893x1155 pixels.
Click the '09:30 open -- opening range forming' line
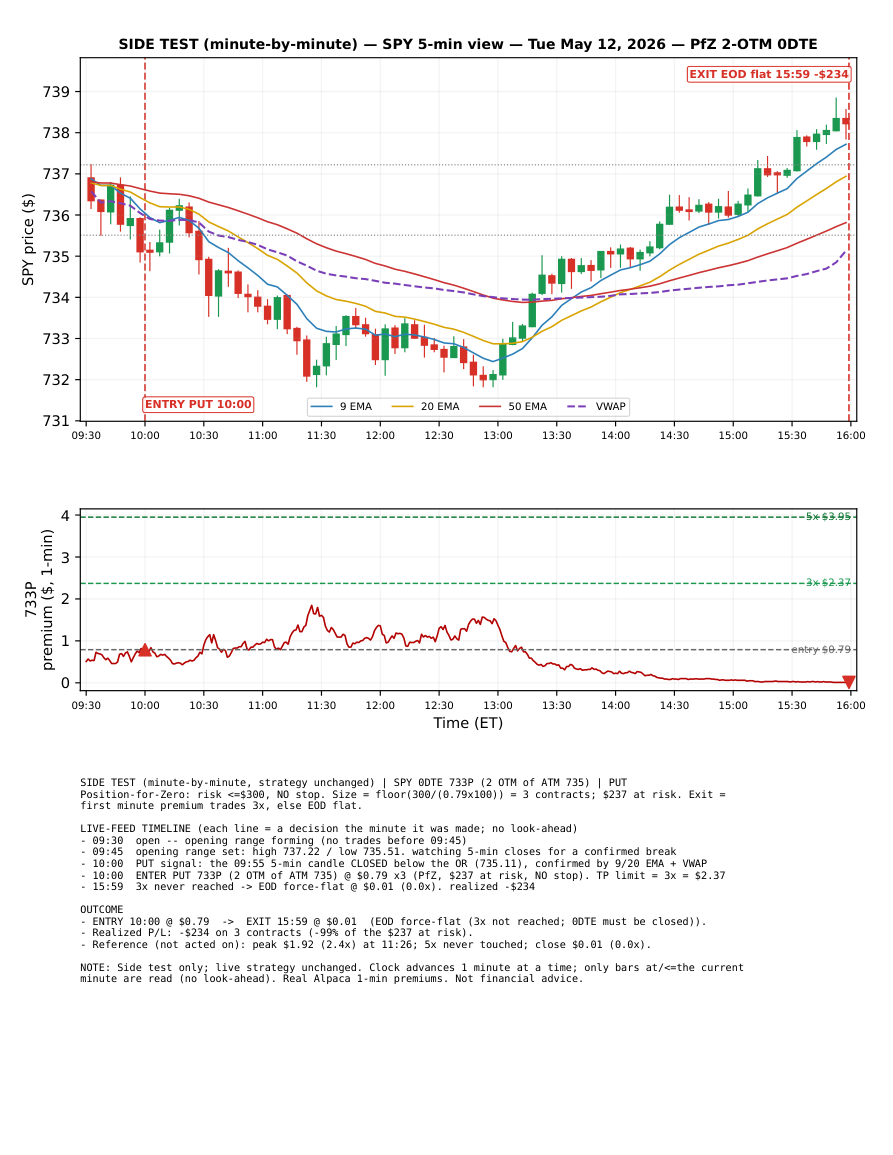pos(273,840)
